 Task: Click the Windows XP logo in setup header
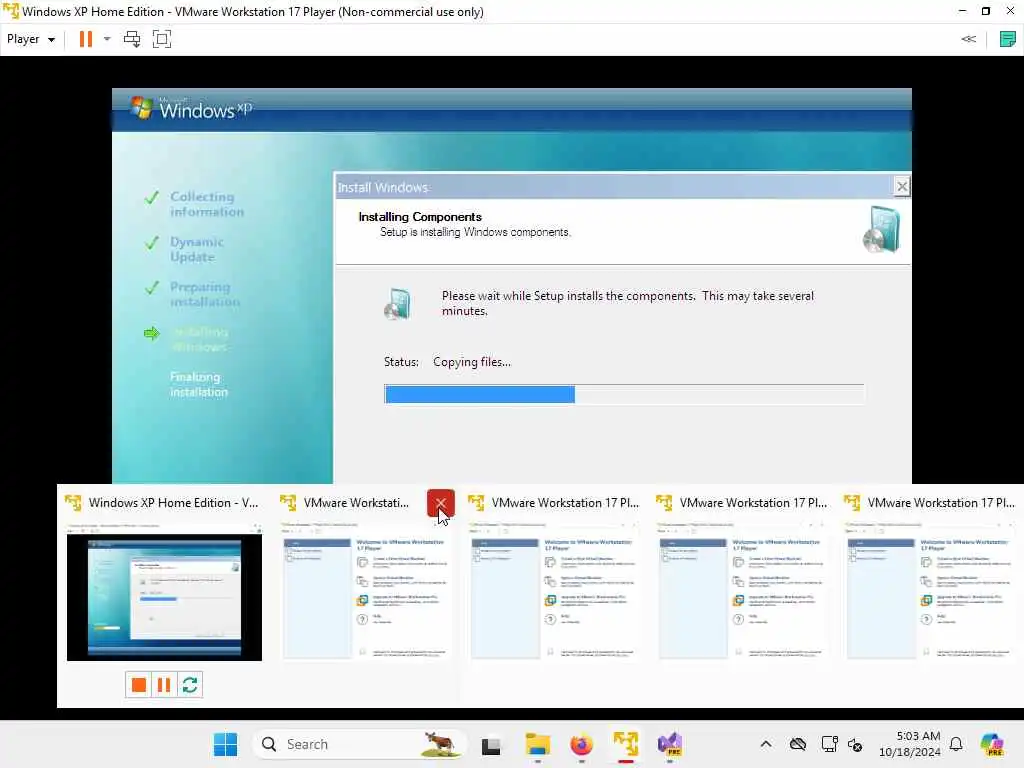[191, 108]
